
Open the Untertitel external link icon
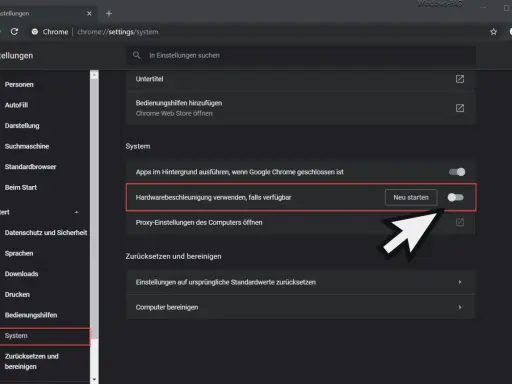(460, 79)
